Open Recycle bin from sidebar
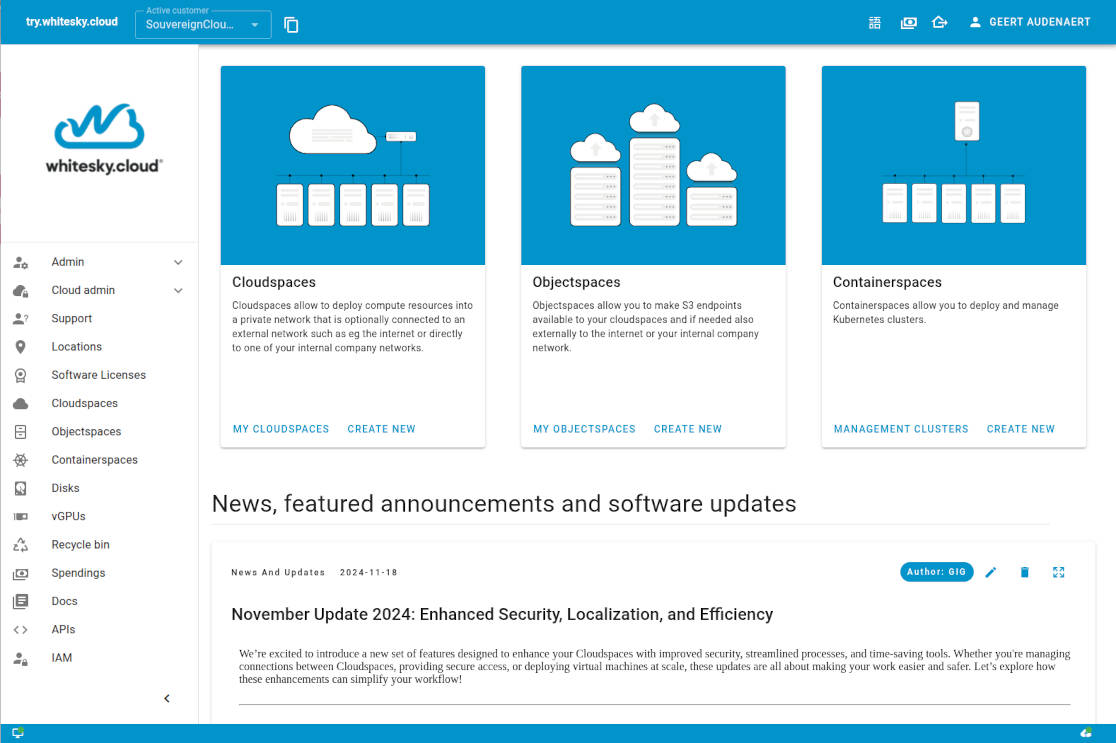The height and width of the screenshot is (743, 1116). tap(80, 545)
